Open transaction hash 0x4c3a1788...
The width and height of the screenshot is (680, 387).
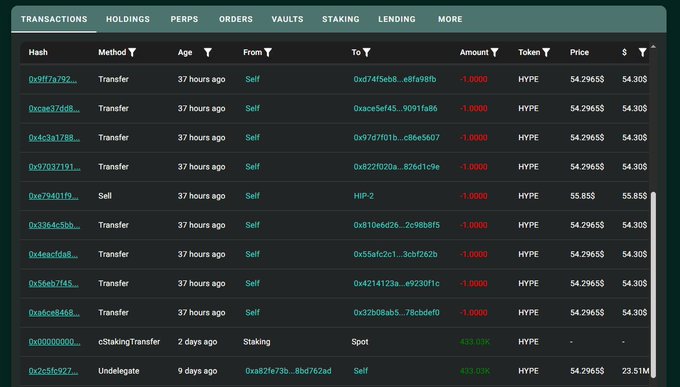54,138
